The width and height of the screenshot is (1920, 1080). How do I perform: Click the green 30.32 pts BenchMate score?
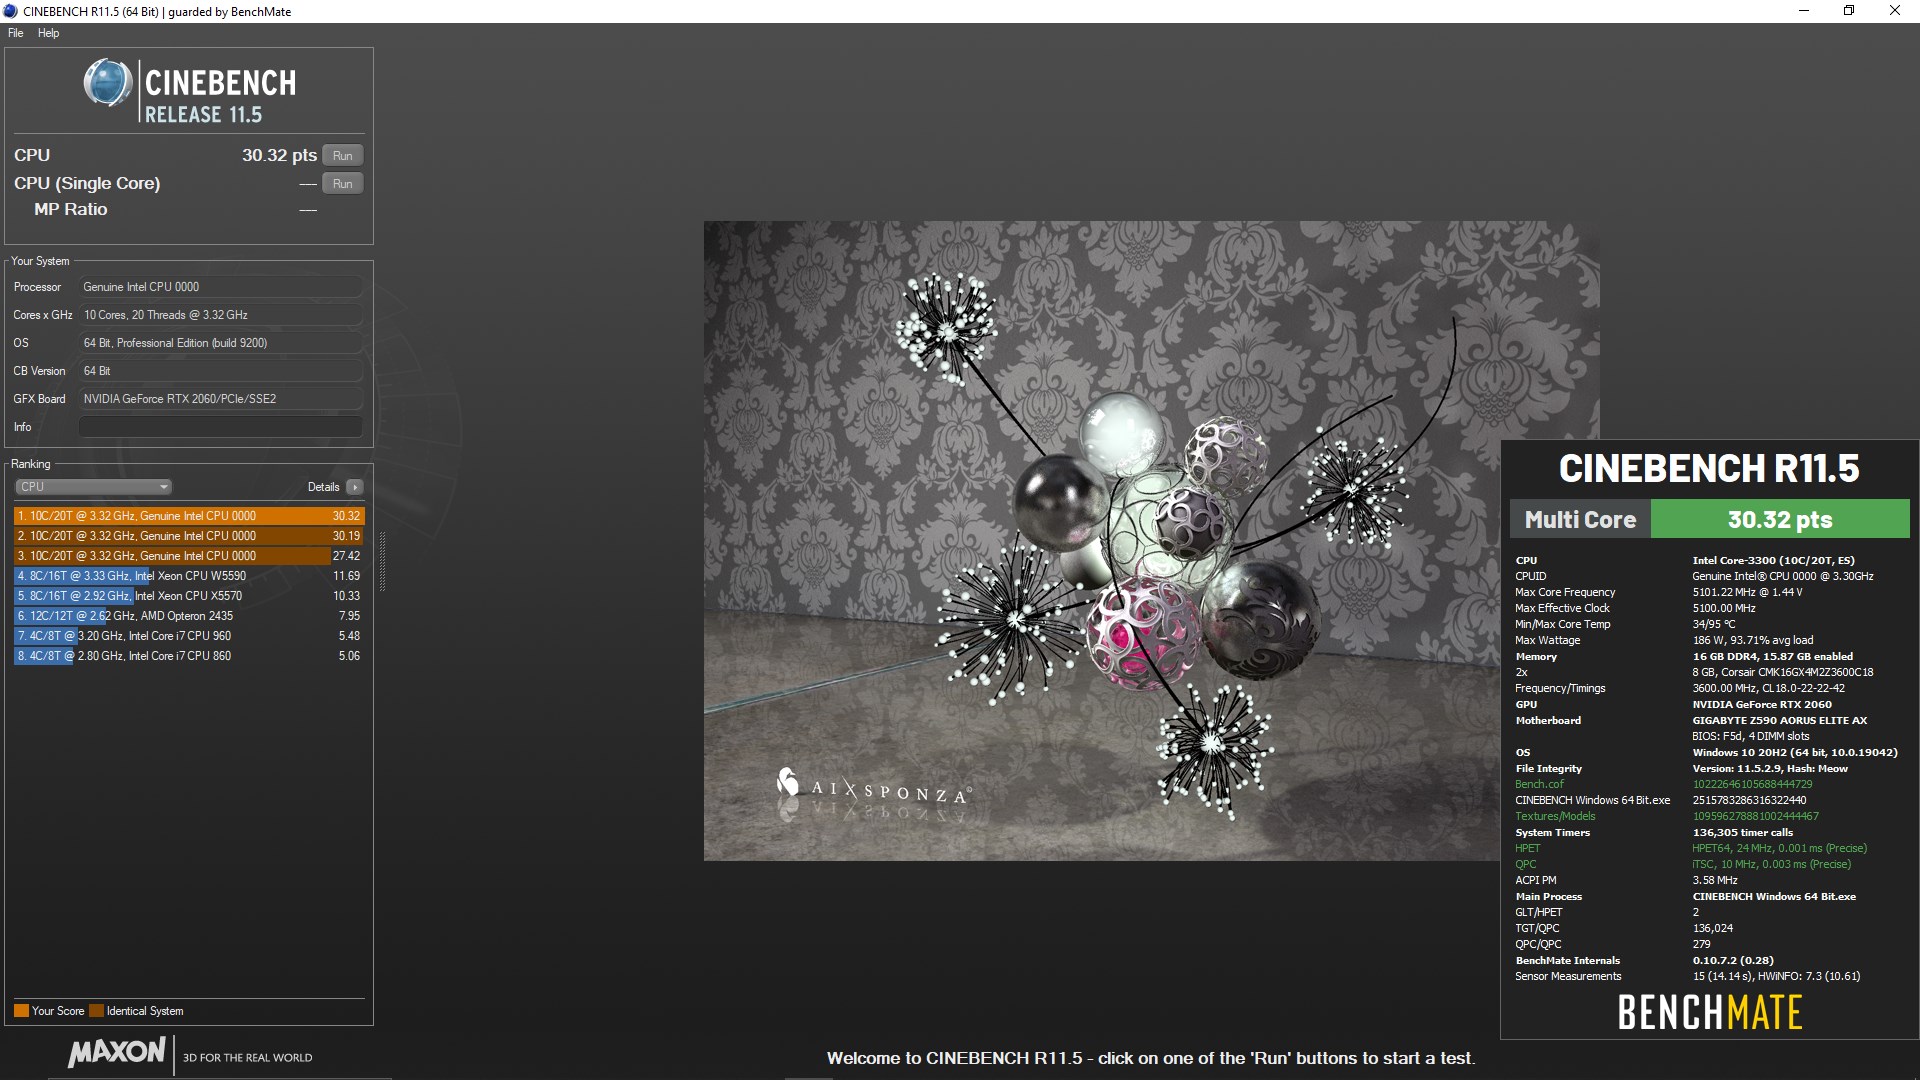(x=1780, y=520)
